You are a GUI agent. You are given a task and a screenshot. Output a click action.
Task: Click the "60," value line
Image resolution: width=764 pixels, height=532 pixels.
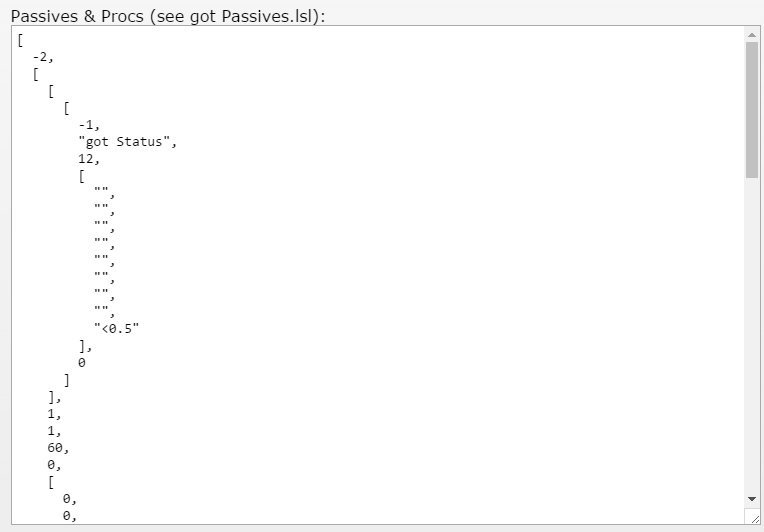[59, 448]
